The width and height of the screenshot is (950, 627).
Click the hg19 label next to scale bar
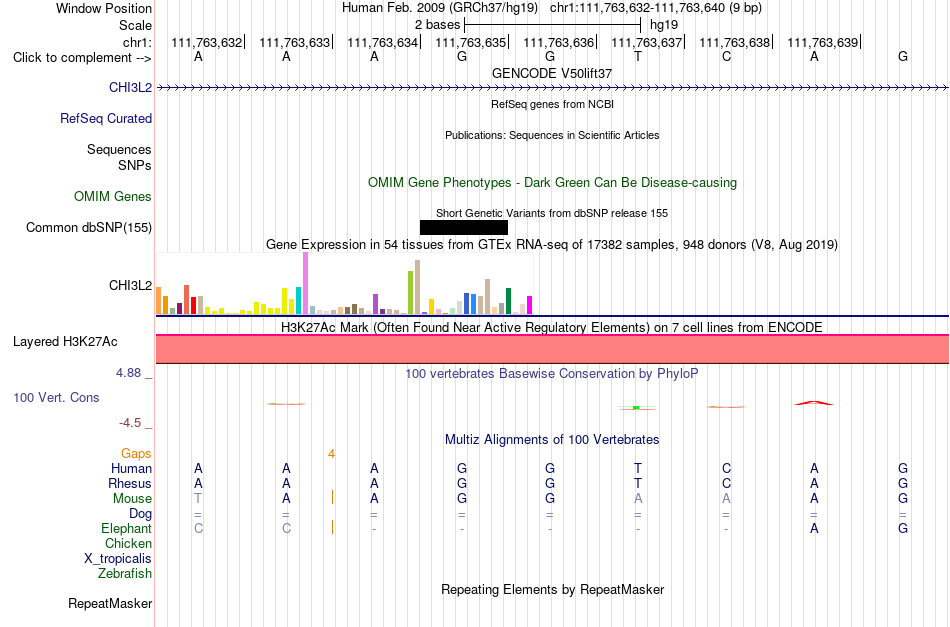pos(664,25)
